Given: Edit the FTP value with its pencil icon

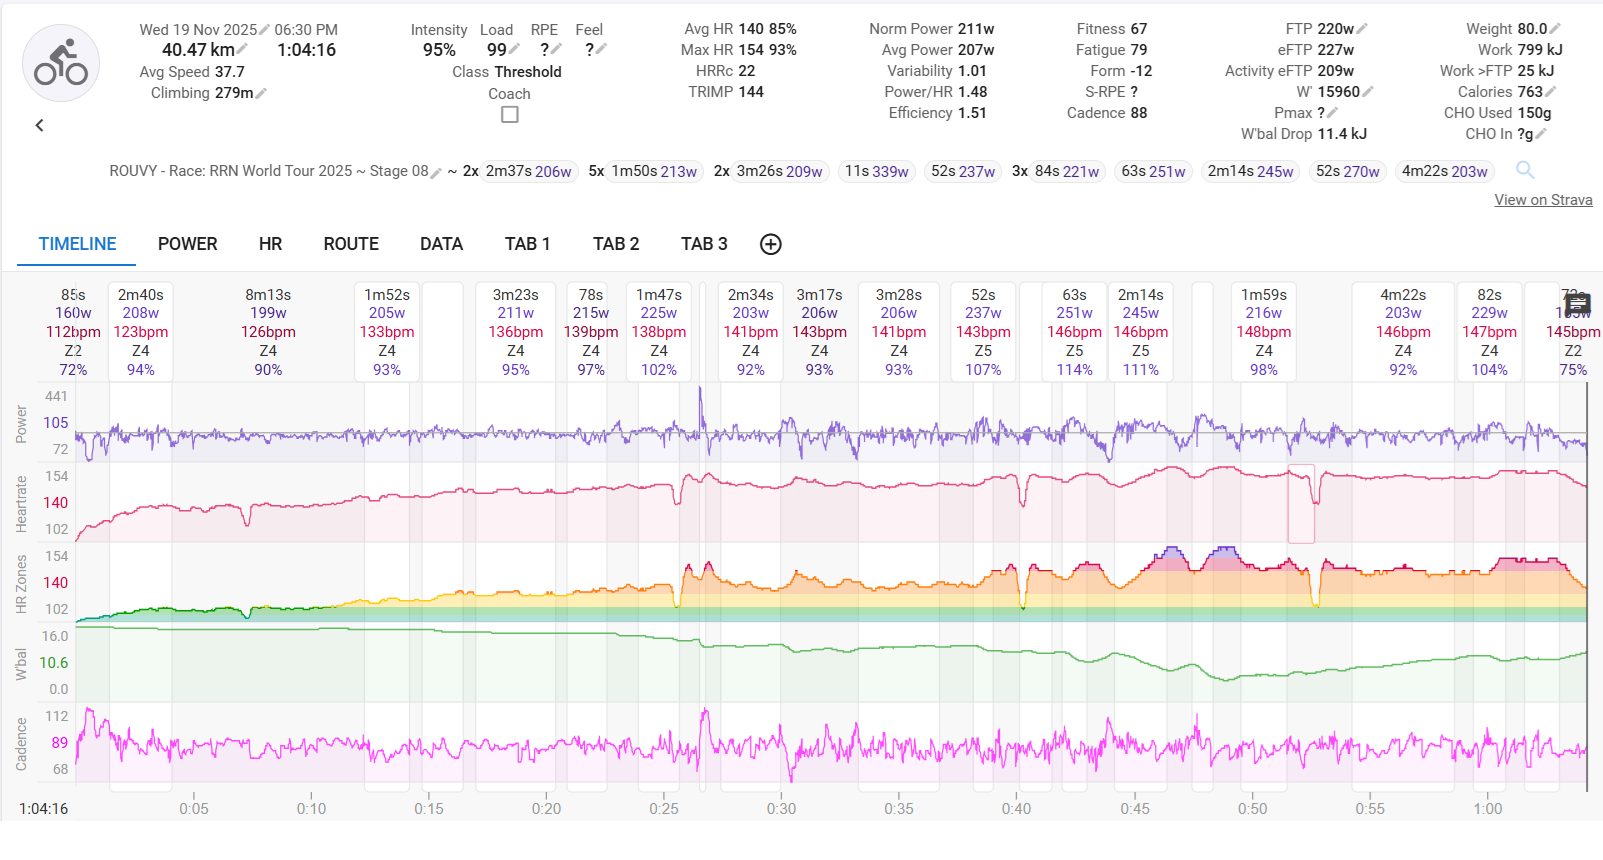Looking at the screenshot, I should (x=1363, y=29).
